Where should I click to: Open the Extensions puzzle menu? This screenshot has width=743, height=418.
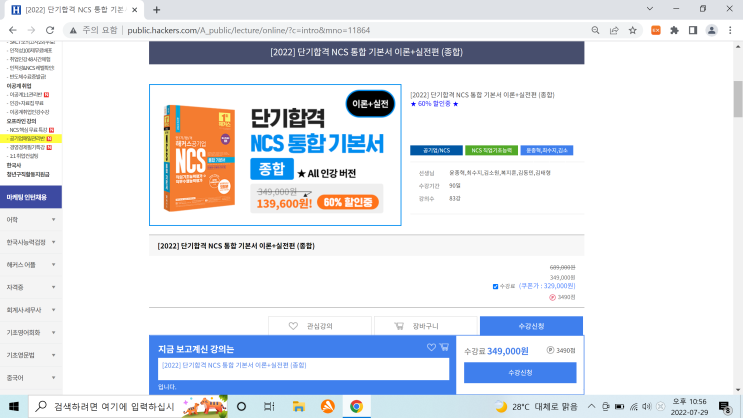click(x=674, y=30)
